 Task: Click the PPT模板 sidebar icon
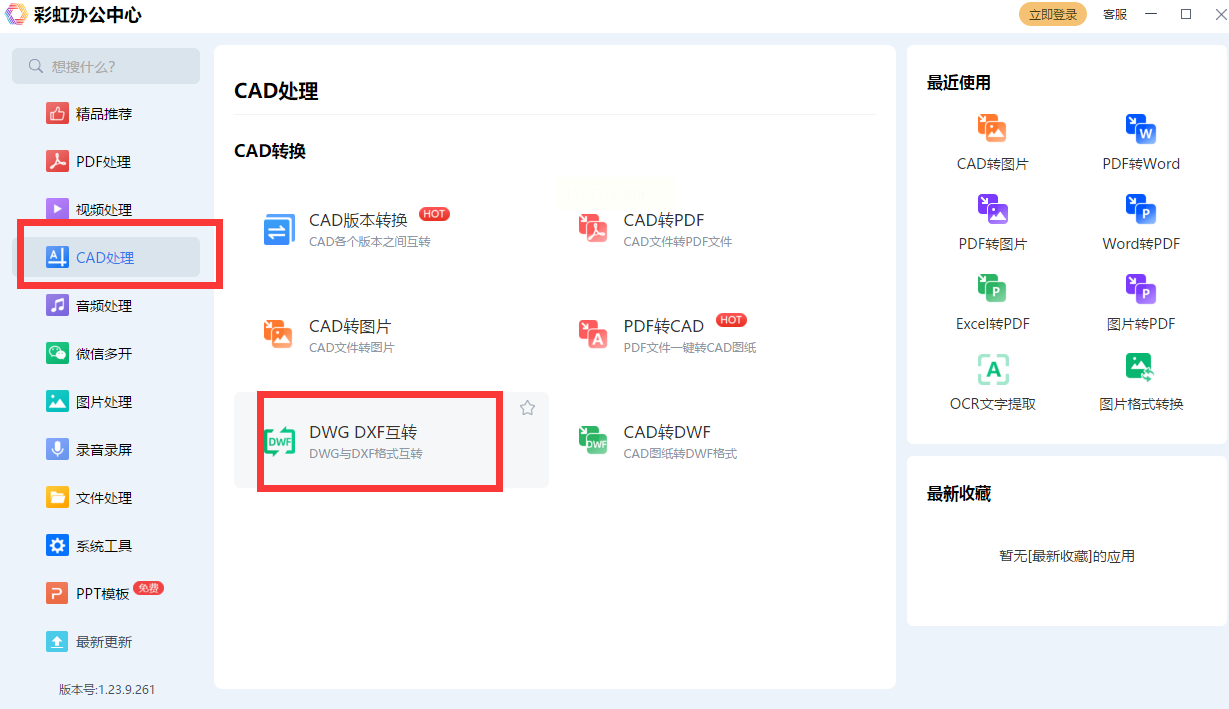pos(57,593)
